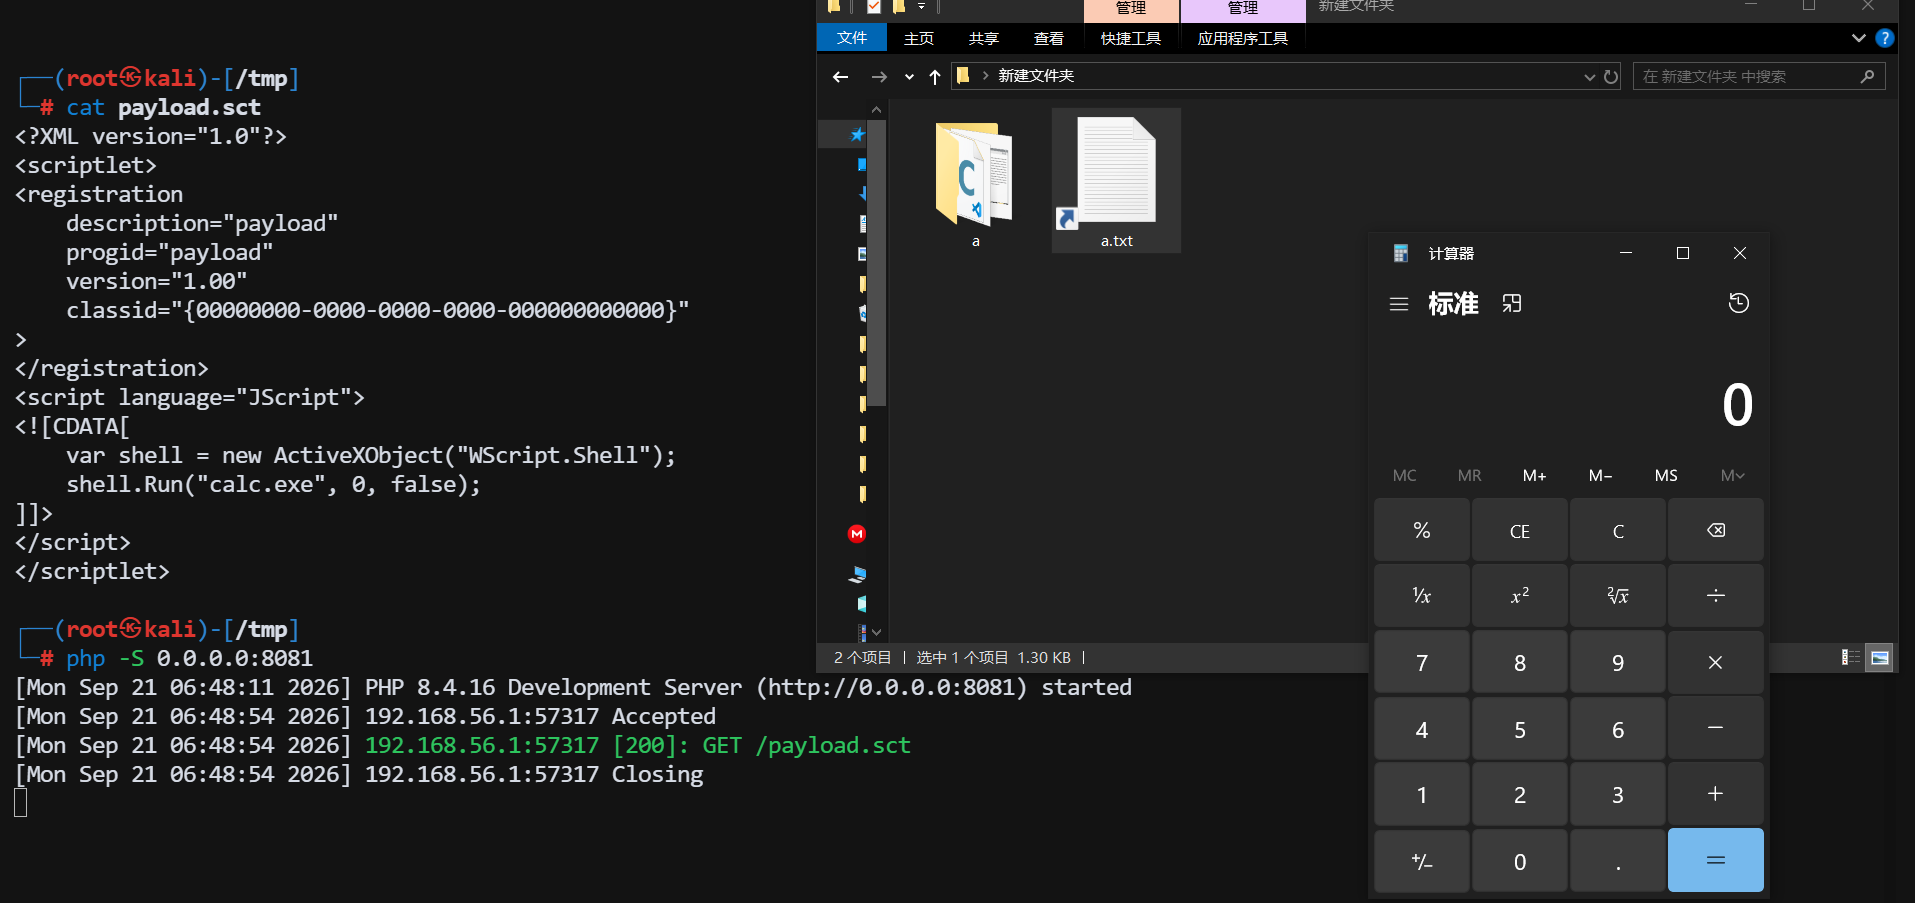Click digit 0 on Calculator keypad
1915x903 pixels.
(1520, 860)
